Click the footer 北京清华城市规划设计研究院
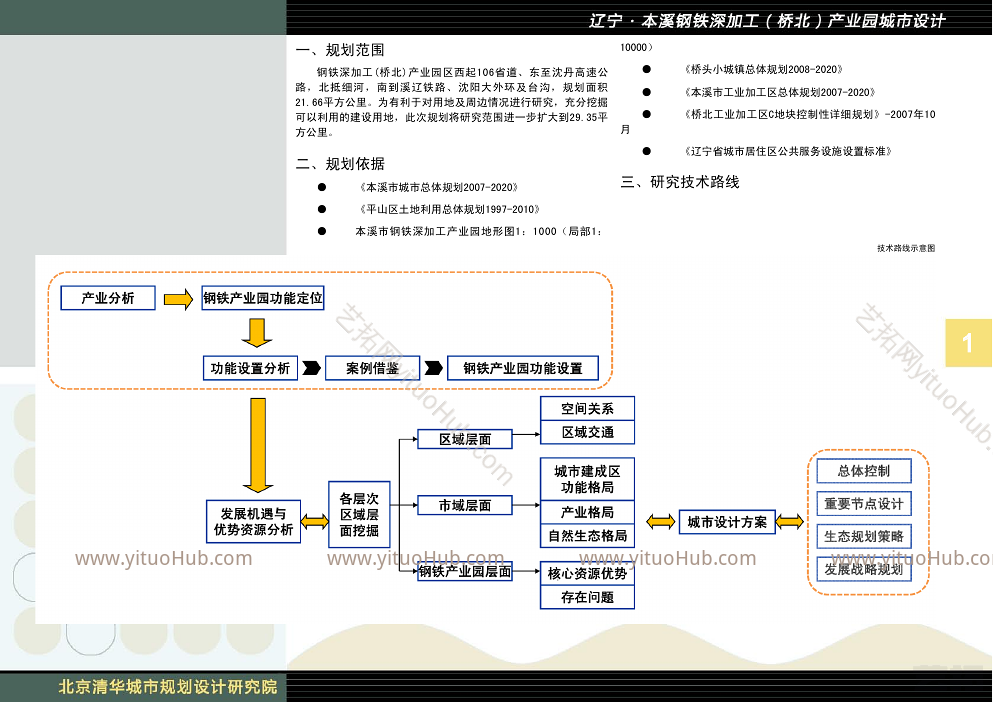The image size is (993, 702). 168,687
